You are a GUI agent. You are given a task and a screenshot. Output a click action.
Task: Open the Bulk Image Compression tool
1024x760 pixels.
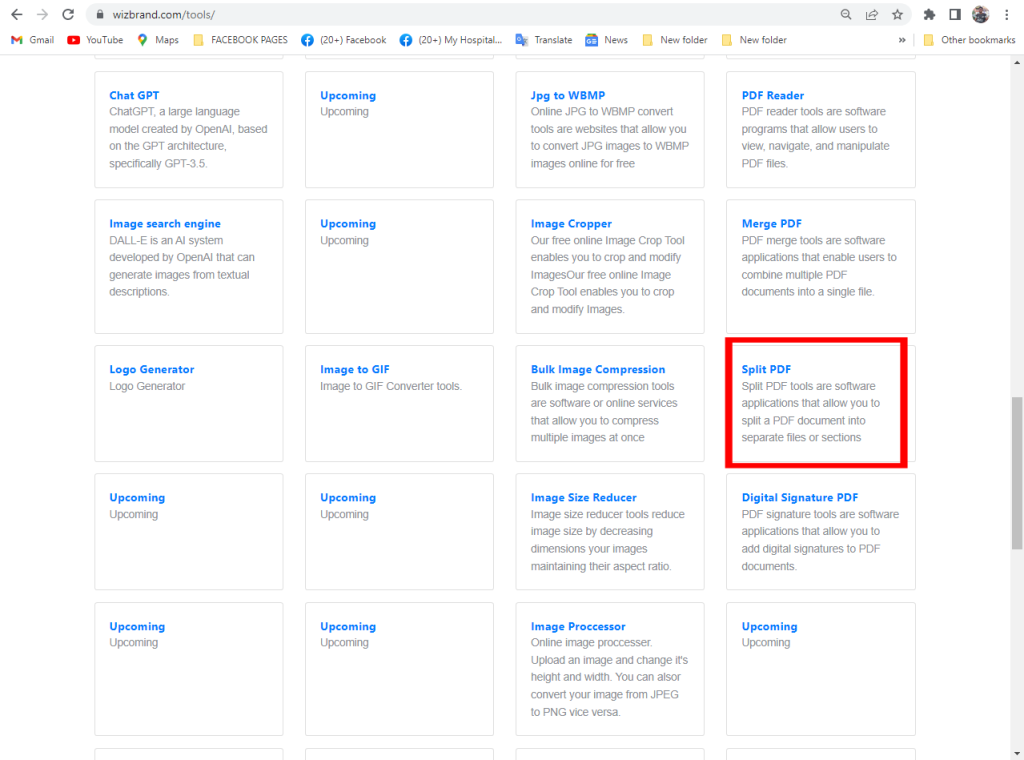tap(597, 369)
